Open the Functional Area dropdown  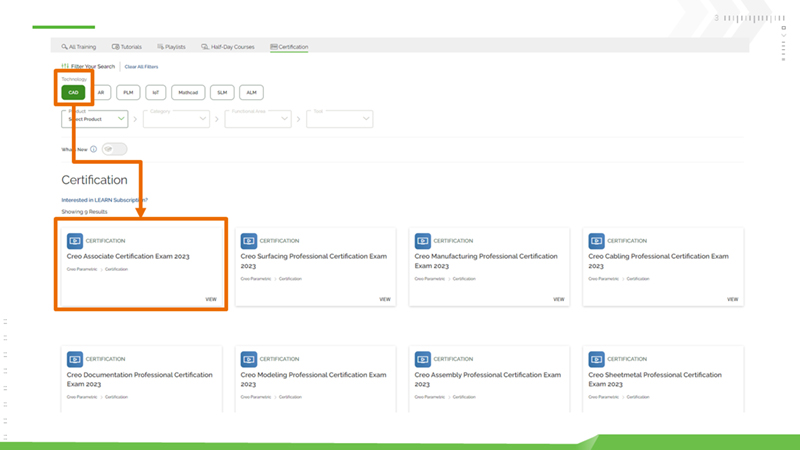tap(257, 119)
